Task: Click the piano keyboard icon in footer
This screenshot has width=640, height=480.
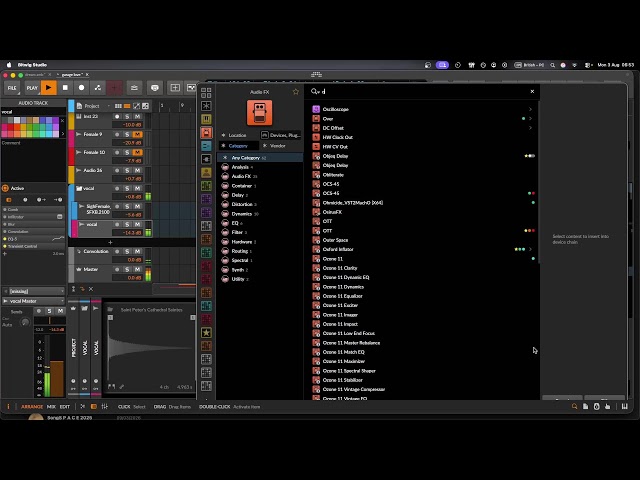Action: (x=624, y=407)
